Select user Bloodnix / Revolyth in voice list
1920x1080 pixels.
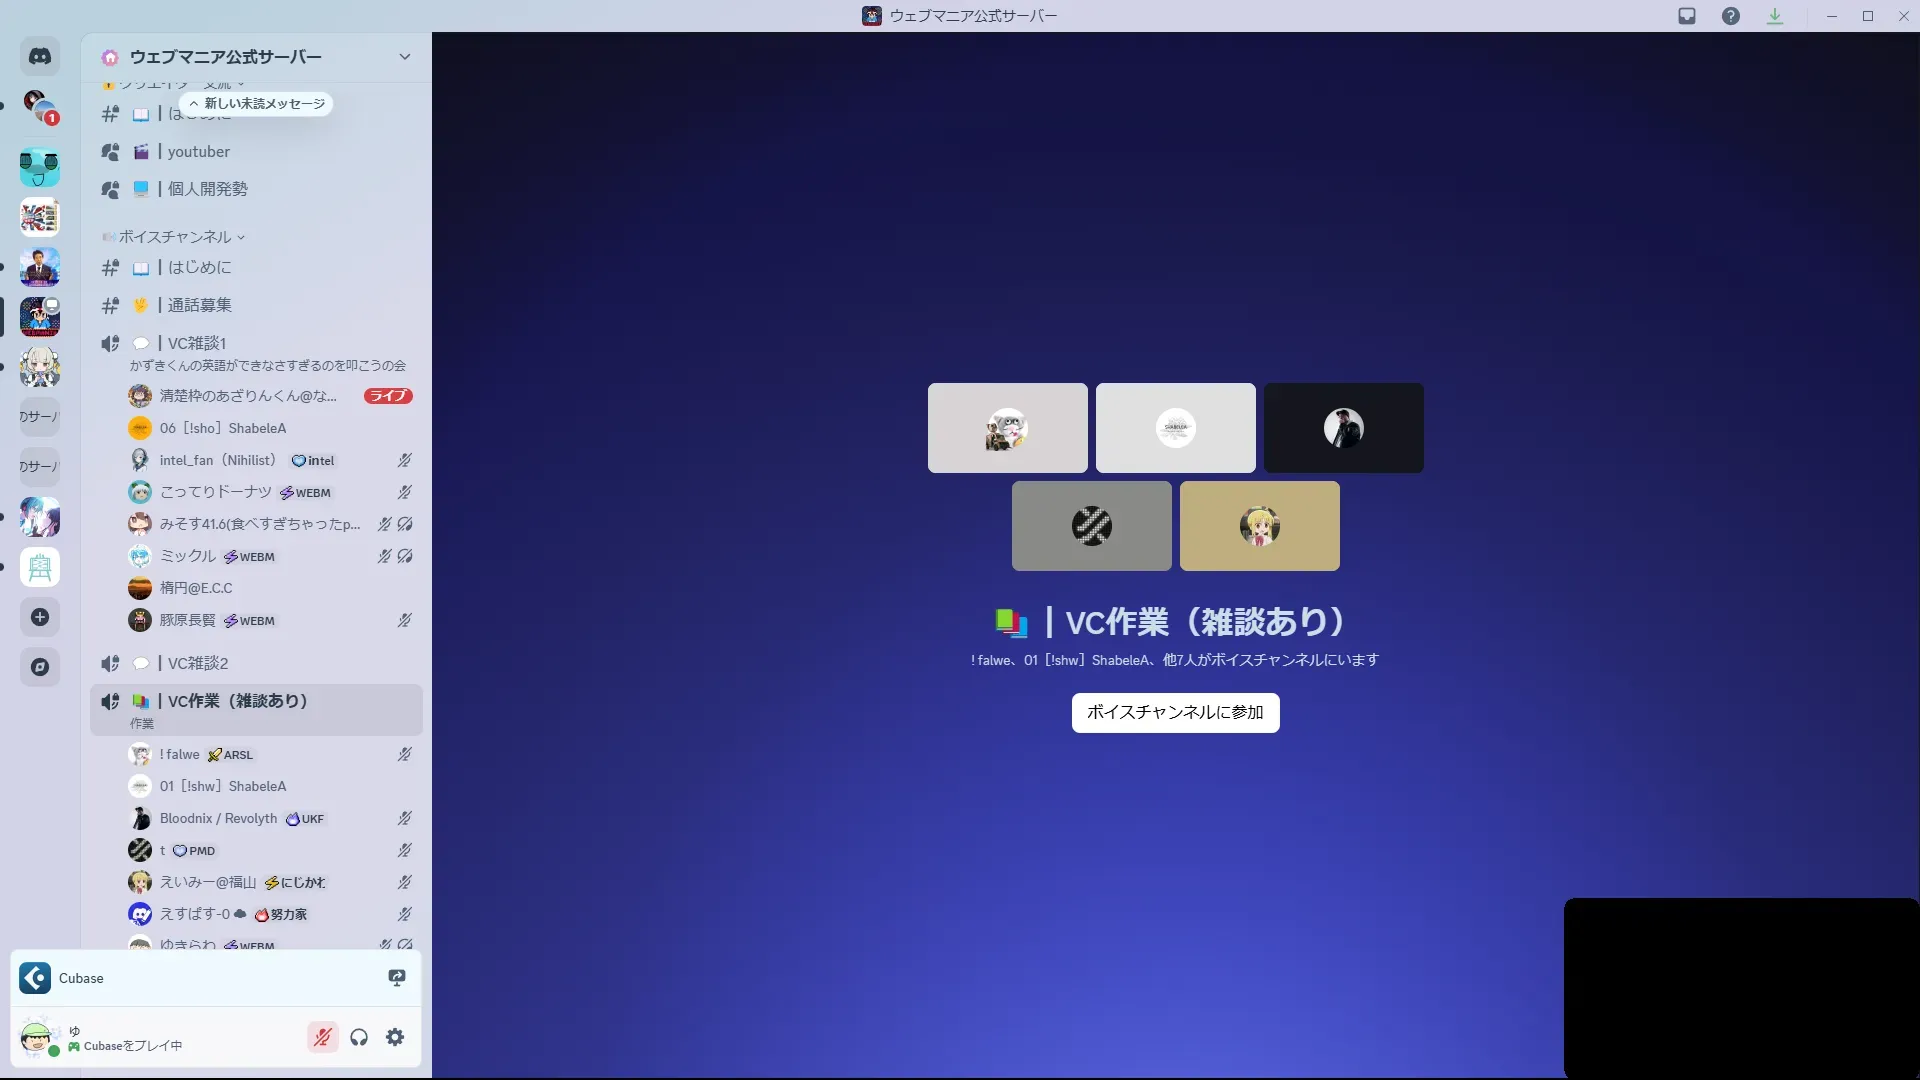pyautogui.click(x=218, y=818)
